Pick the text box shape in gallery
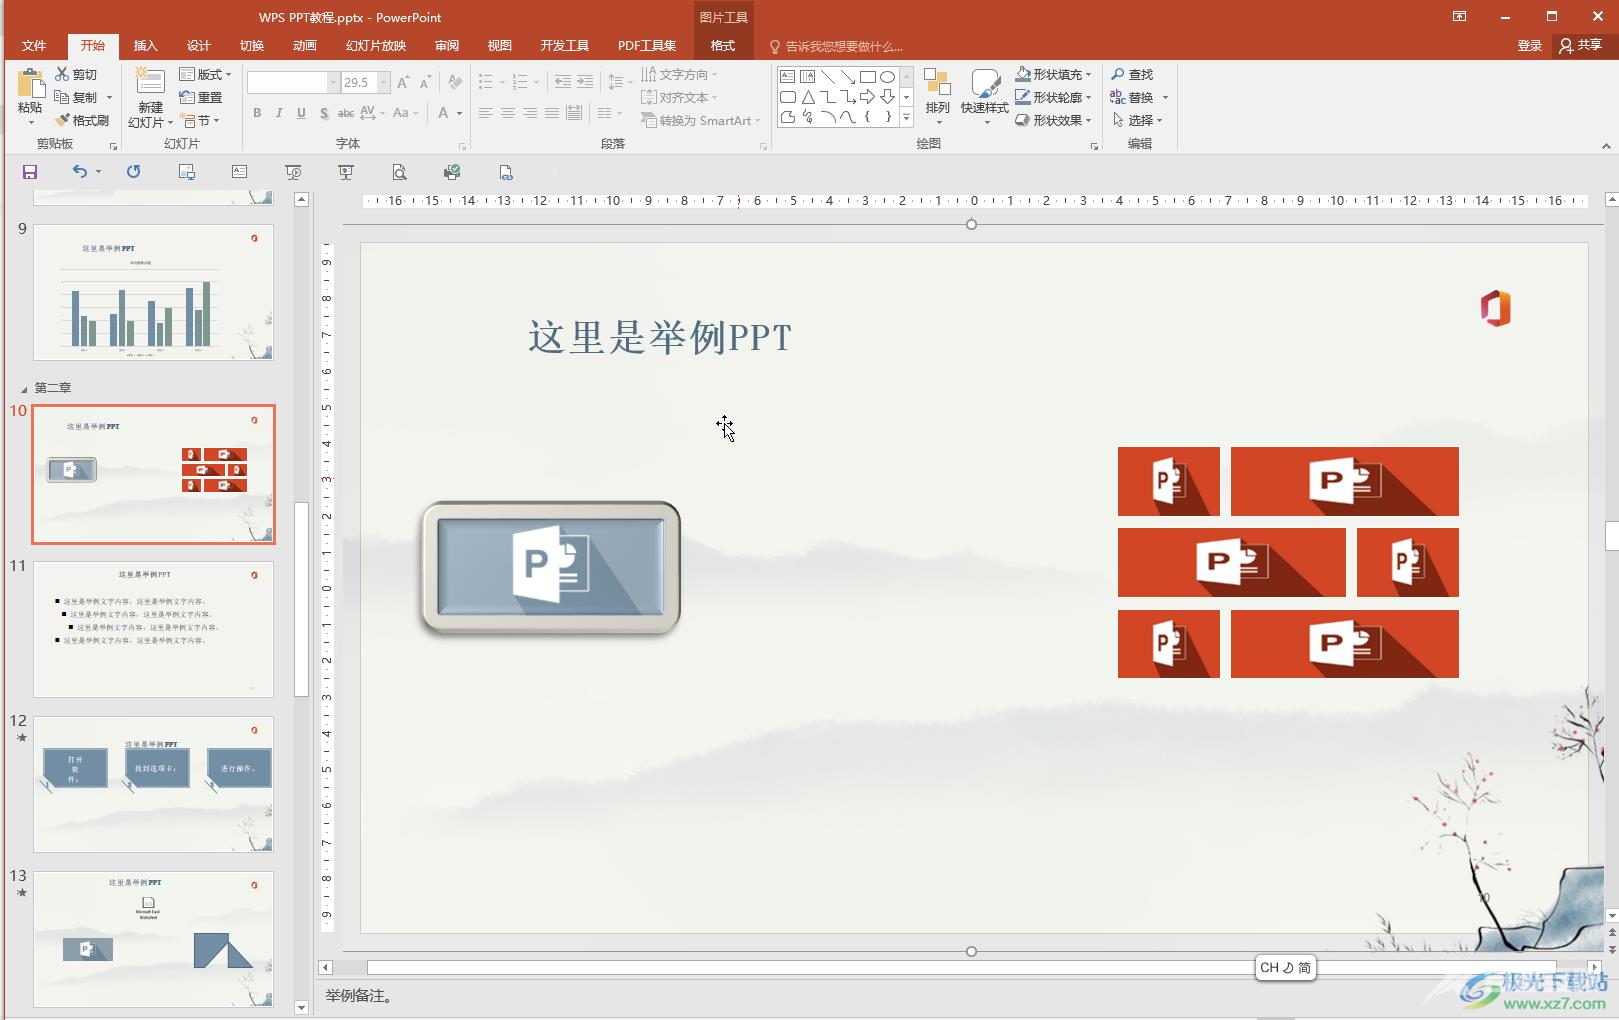Image resolution: width=1619 pixels, height=1020 pixels. click(x=787, y=76)
